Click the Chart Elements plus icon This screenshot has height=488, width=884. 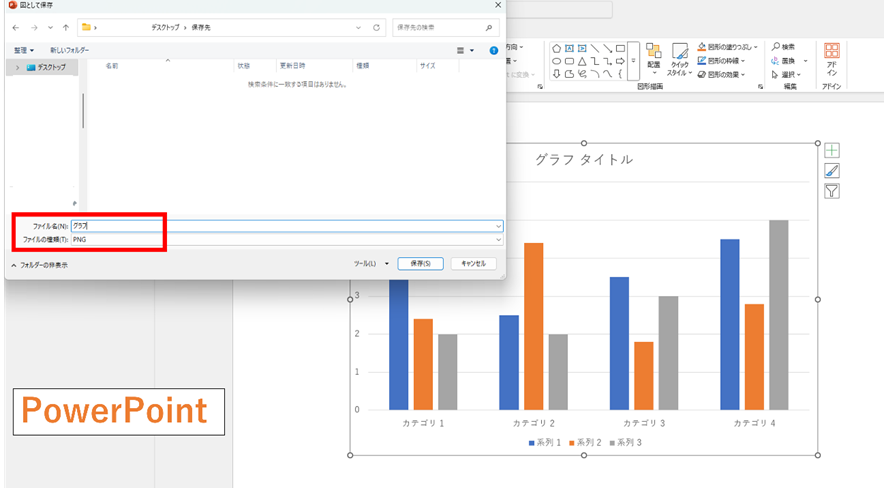(832, 151)
